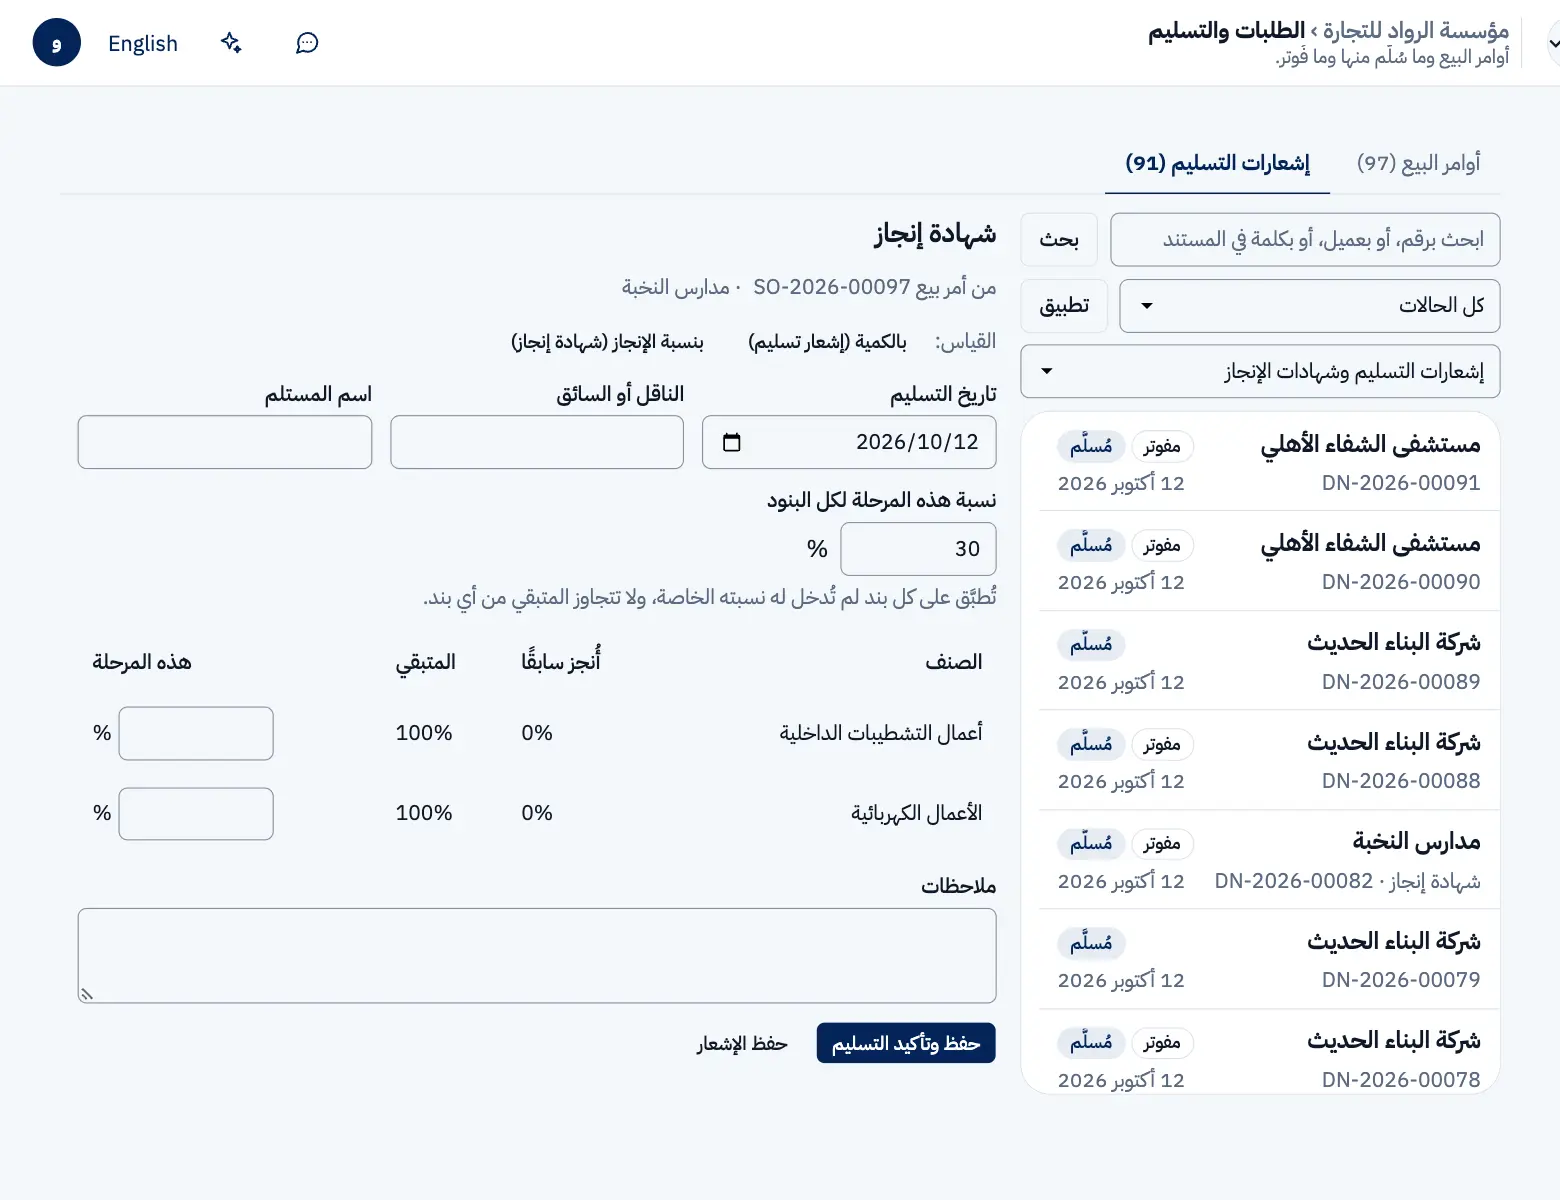Switch language to English
This screenshot has width=1560, height=1200.
pos(143,43)
